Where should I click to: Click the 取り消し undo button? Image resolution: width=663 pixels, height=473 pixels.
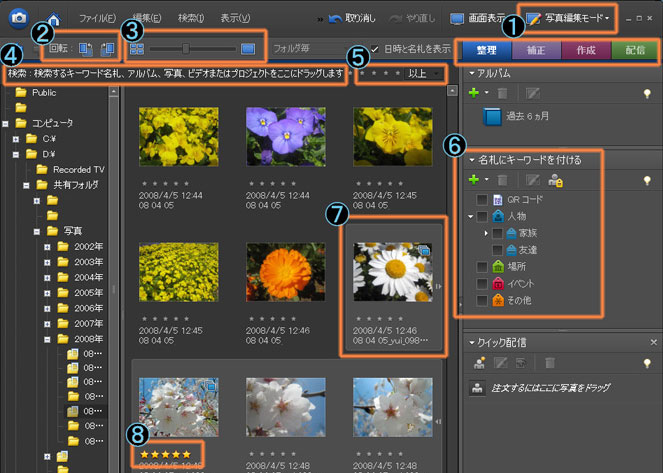(x=358, y=19)
